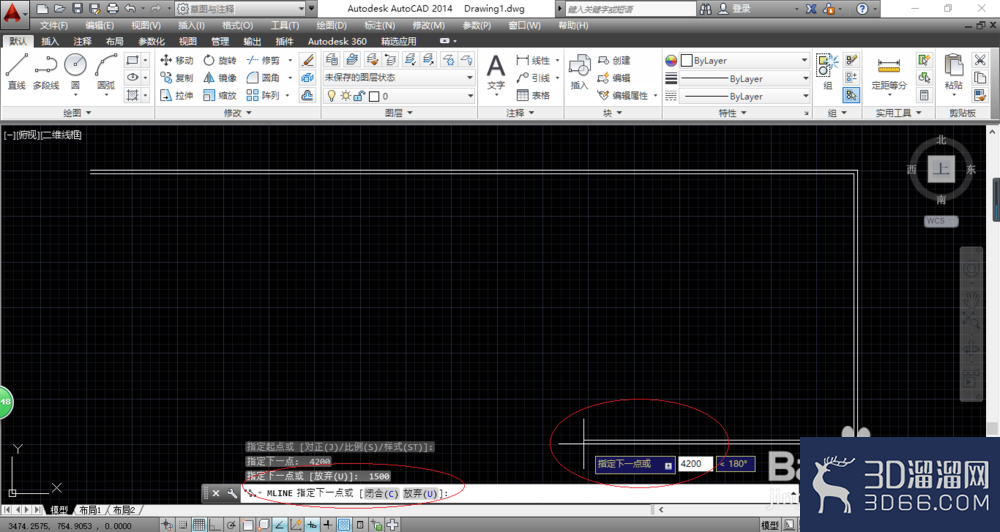This screenshot has height=532, width=1000.
Task: Expand the 绘图 (Draw) panel
Action: (77, 113)
